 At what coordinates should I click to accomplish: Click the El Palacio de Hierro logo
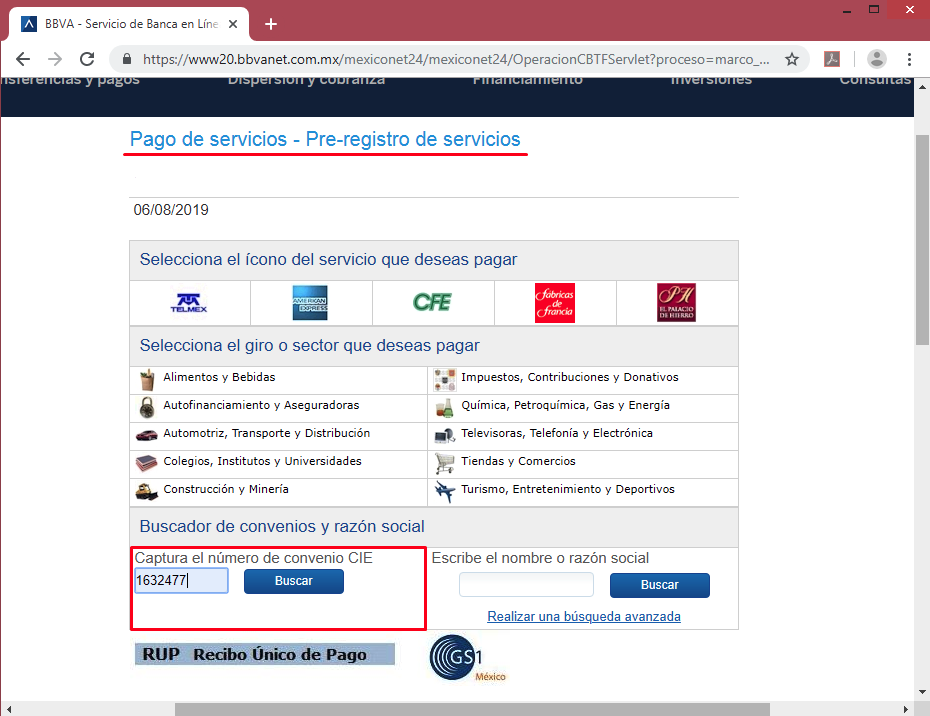point(676,303)
